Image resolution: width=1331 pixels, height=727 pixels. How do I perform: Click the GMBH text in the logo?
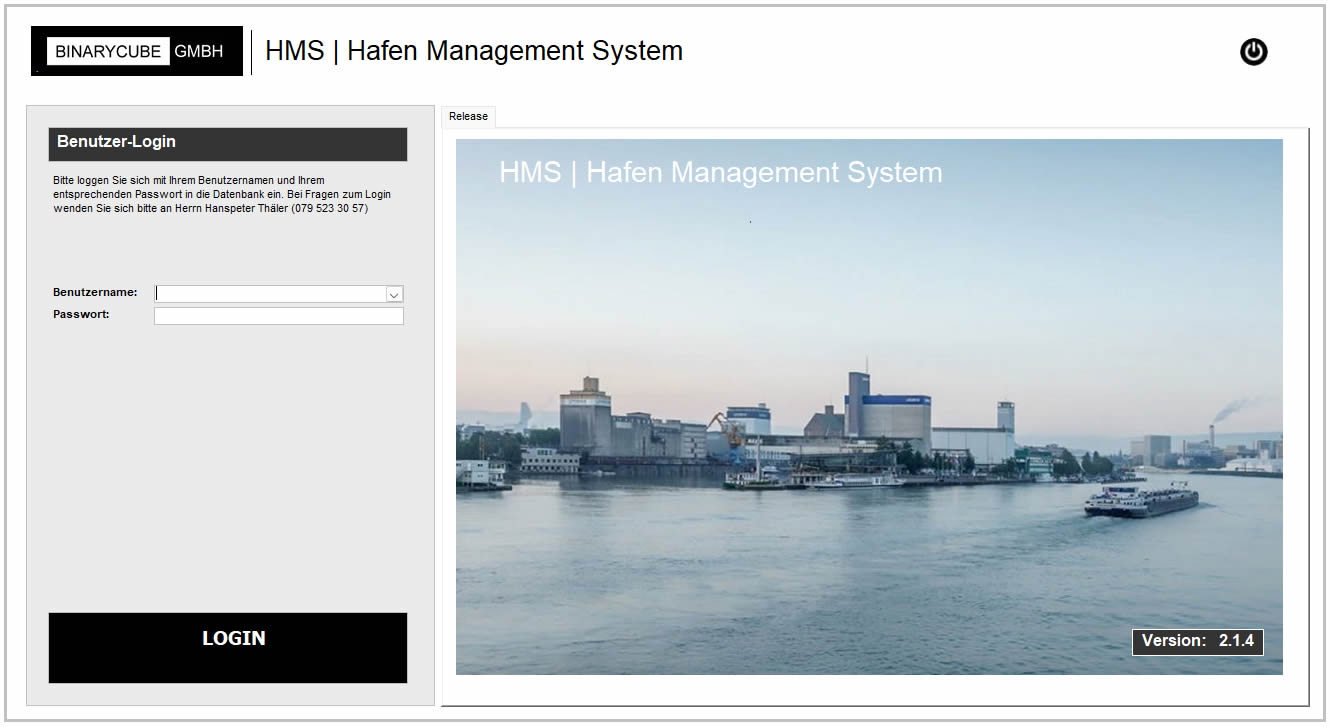pos(199,51)
